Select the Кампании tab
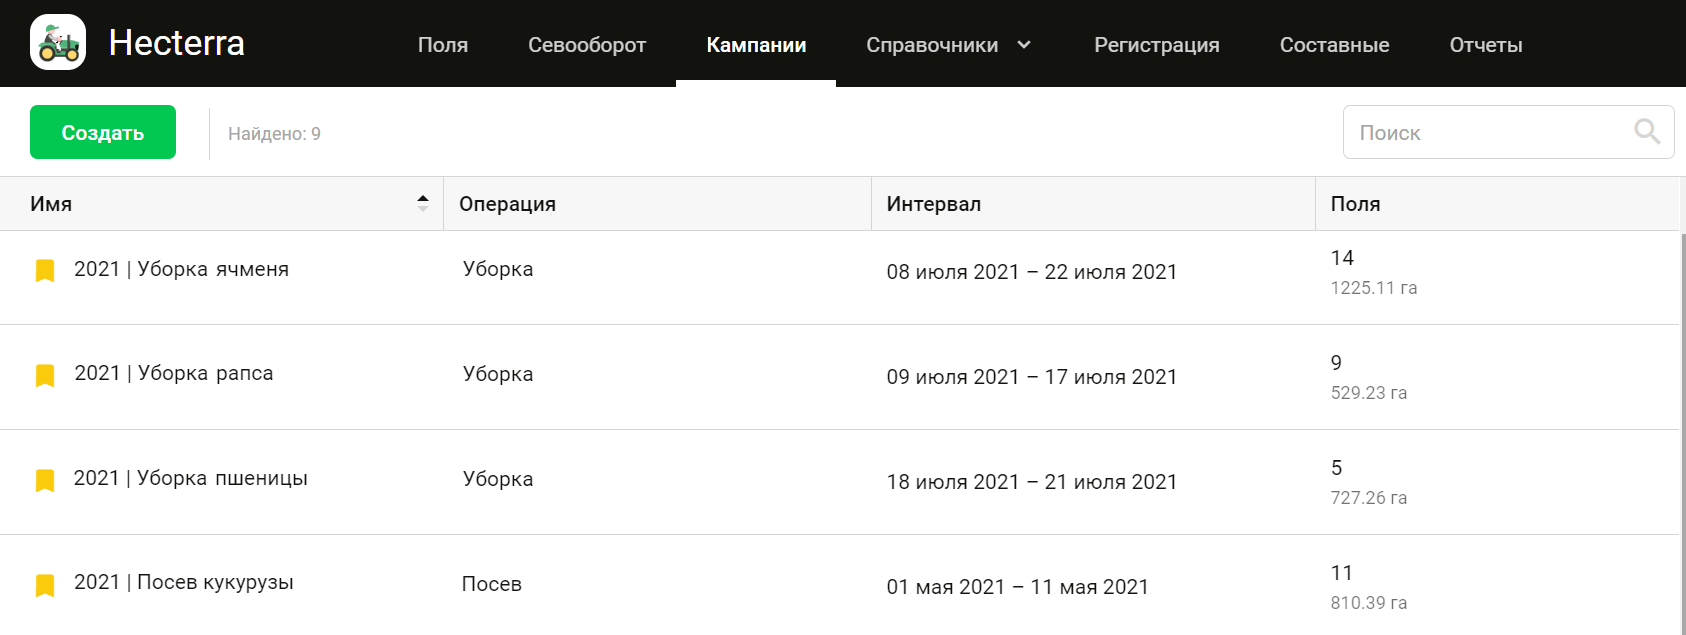Screen dimensions: 1686x635 (756, 45)
